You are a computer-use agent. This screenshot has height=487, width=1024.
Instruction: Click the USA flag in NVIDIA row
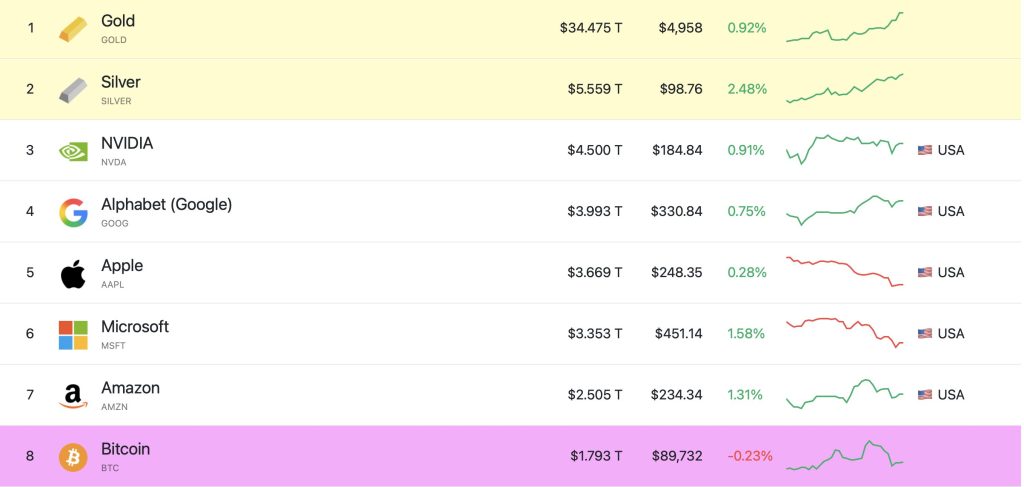click(x=924, y=151)
